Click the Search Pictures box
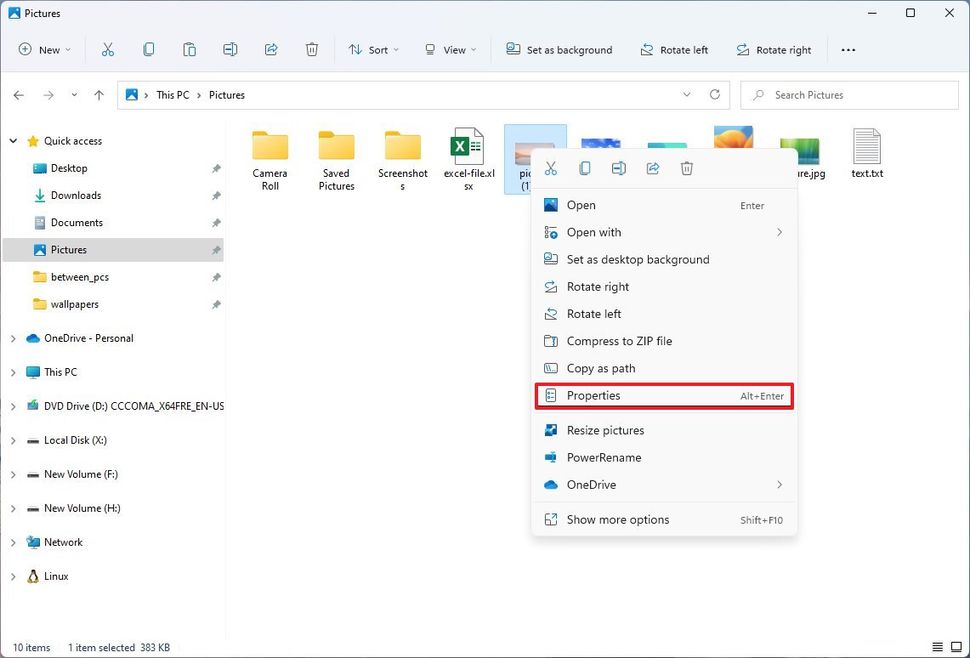Image resolution: width=970 pixels, height=658 pixels. pos(849,94)
